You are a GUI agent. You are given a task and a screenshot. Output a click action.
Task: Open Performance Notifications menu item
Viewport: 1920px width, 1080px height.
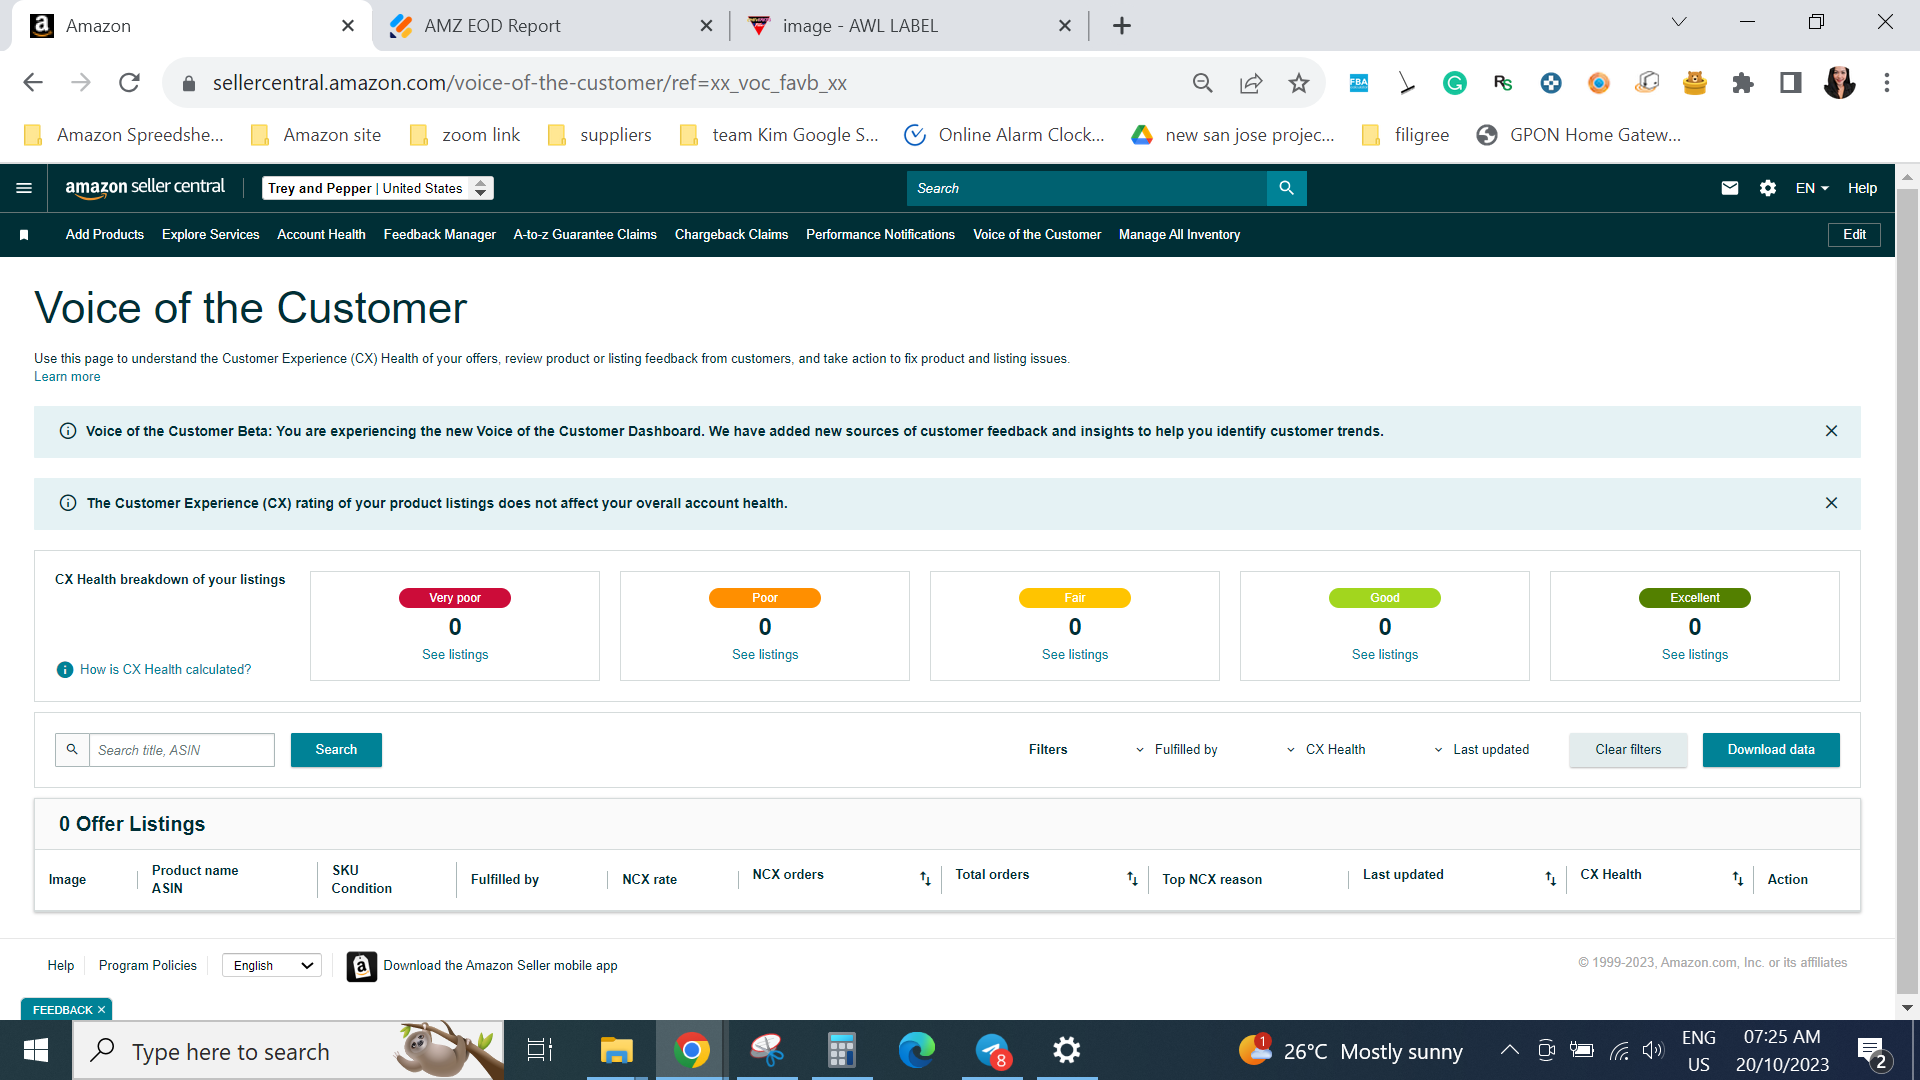click(880, 235)
